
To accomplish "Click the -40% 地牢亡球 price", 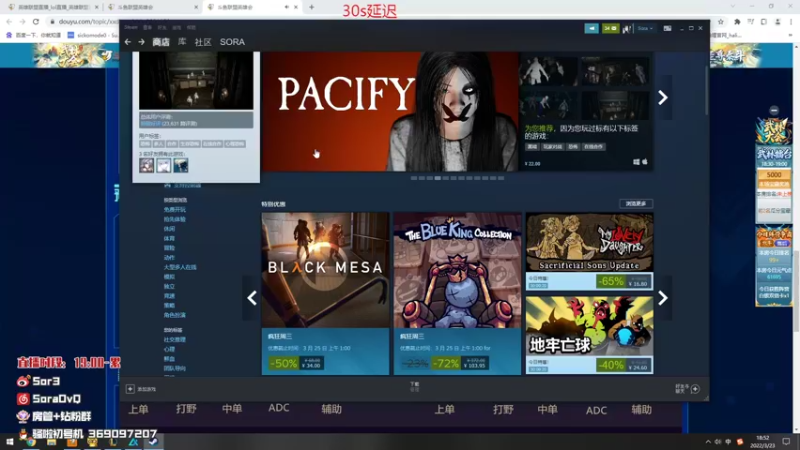I will [x=623, y=365].
